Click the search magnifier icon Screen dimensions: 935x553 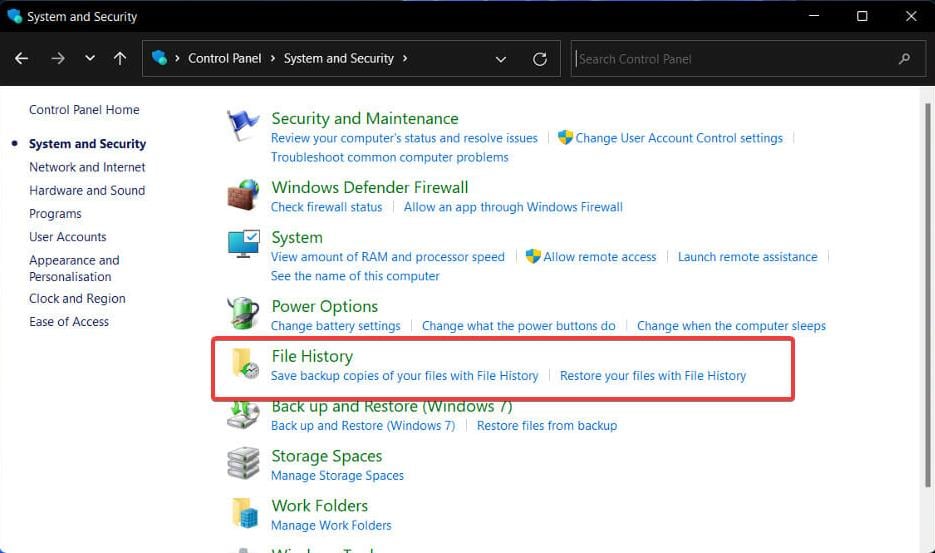coord(905,58)
